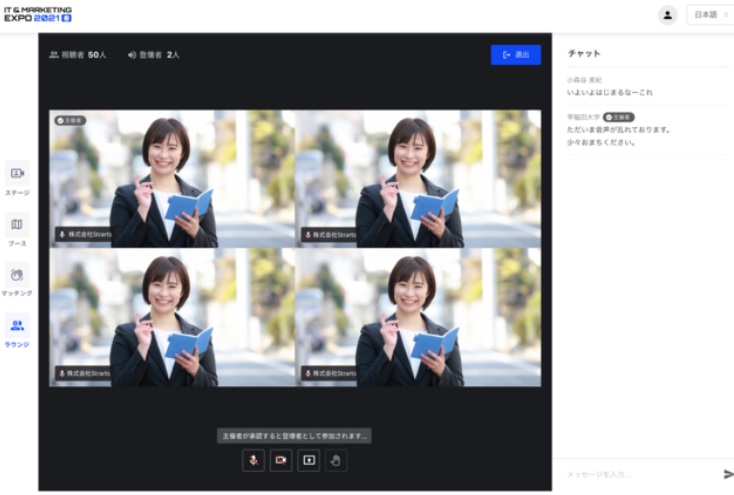Click the IT & Marketing EXPO 2021 logo
Viewport: 734px width, 495px height.
tap(38, 14)
